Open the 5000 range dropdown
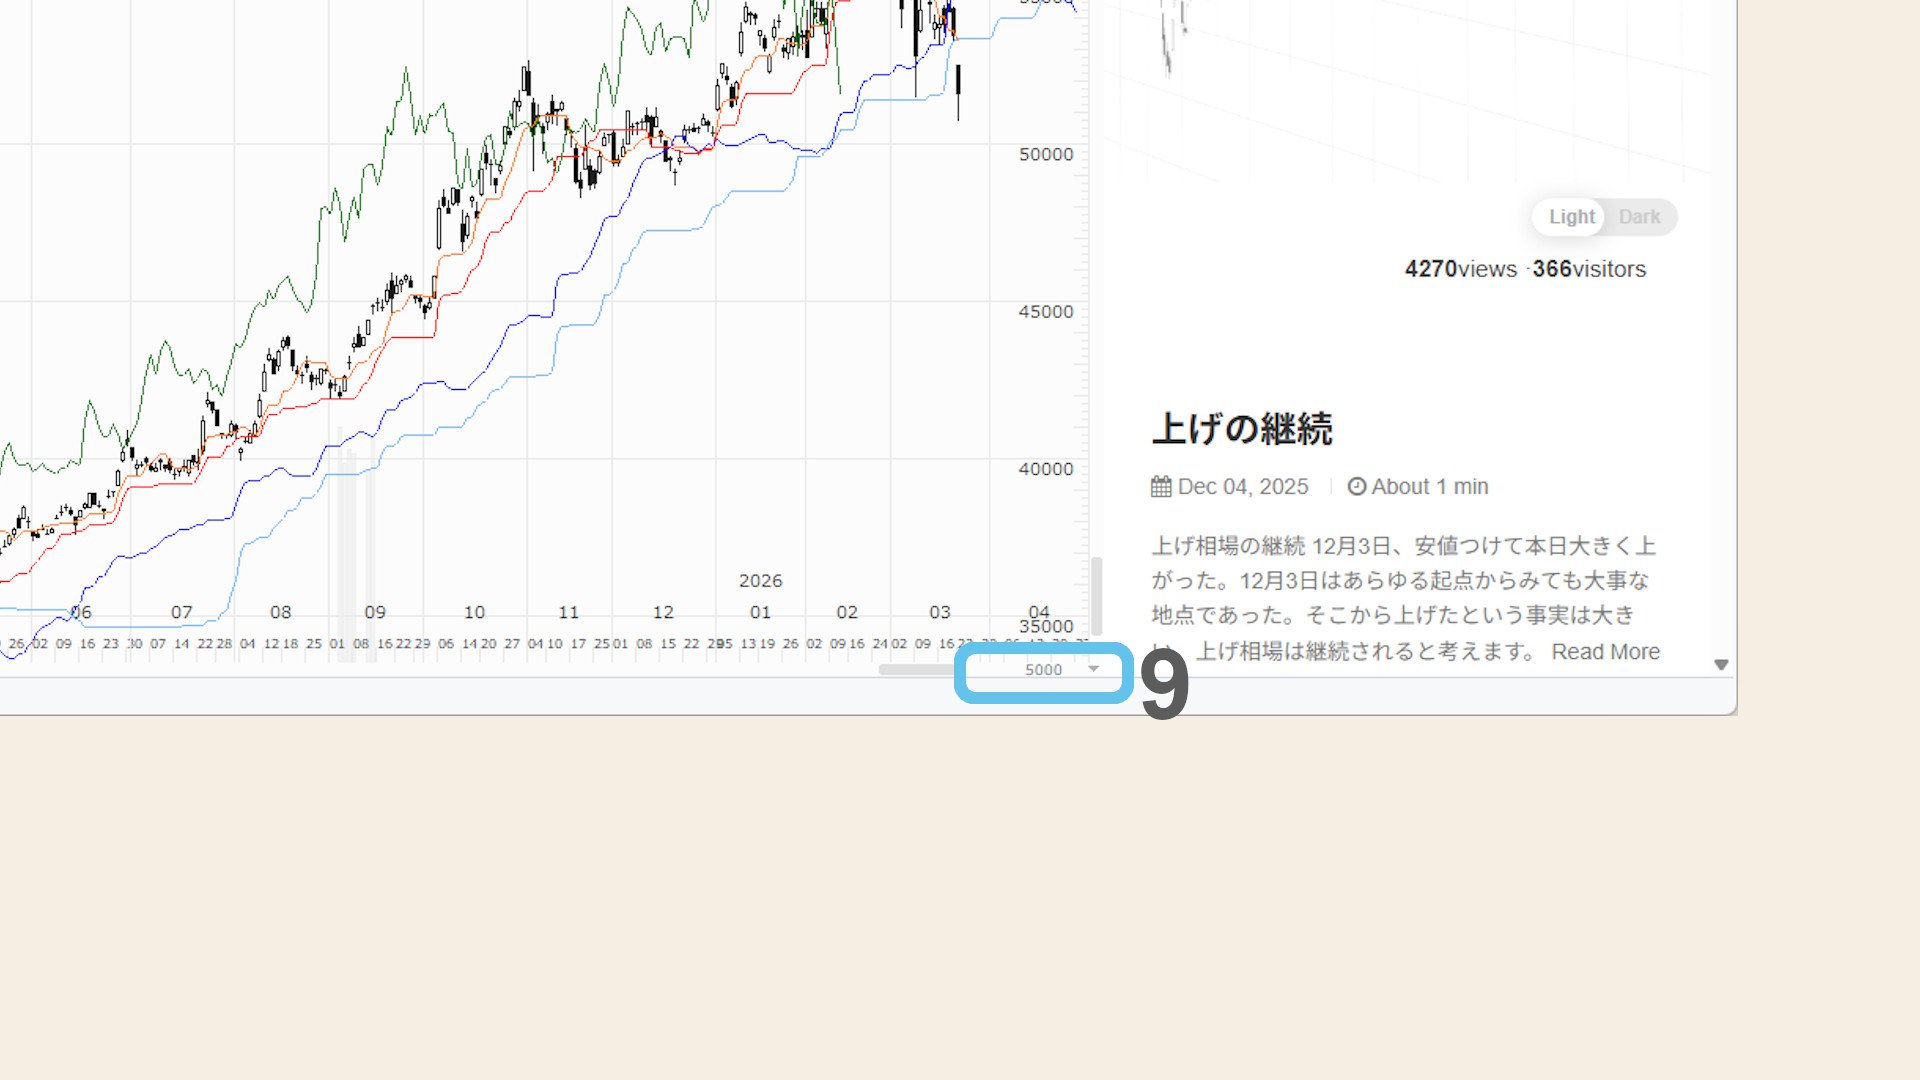Viewport: 1920px width, 1080px height. point(1043,670)
